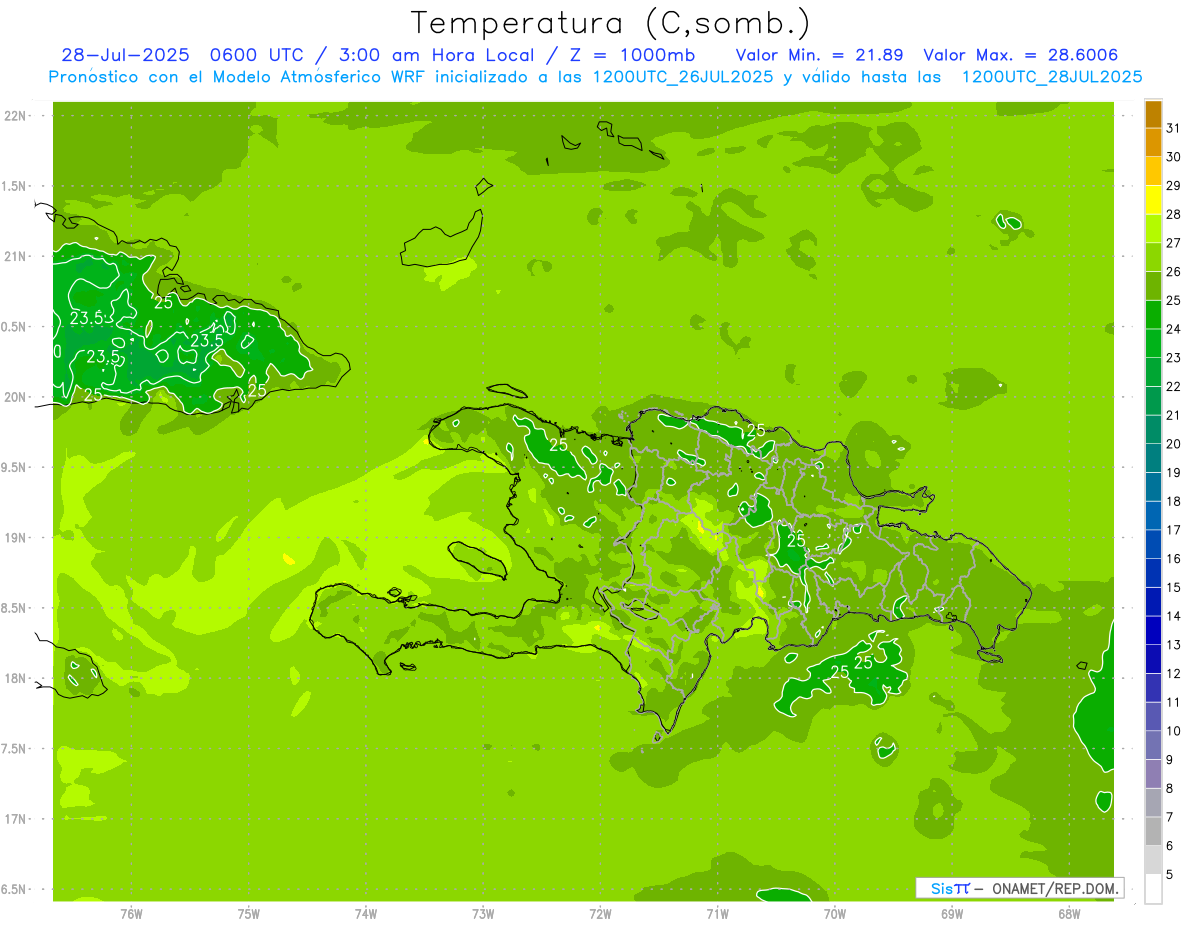Click the '76W' longitude label
Viewport: 1200px width, 927px height.
coord(131,913)
